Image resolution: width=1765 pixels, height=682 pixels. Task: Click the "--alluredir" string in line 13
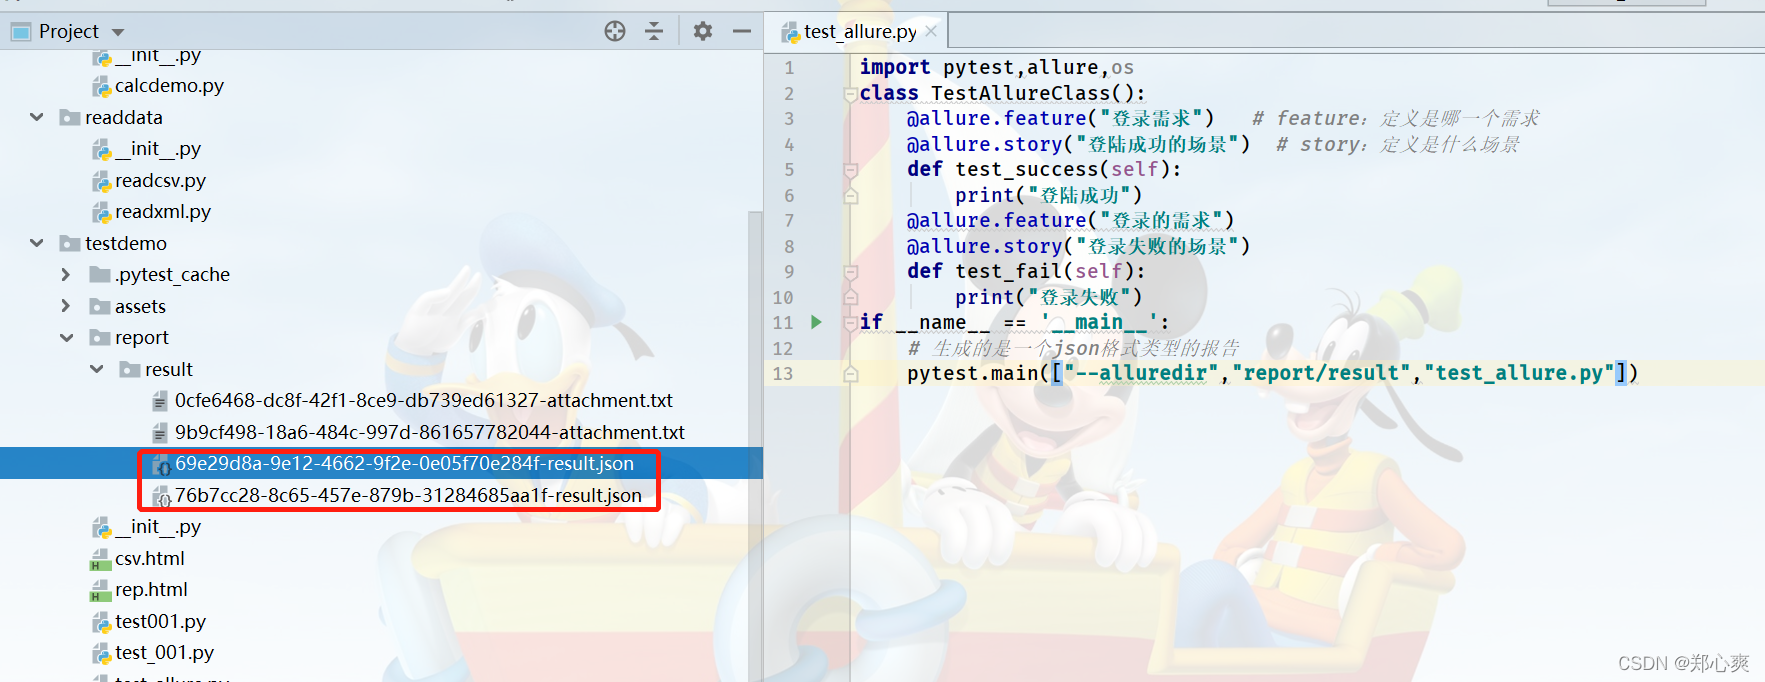[1141, 373]
